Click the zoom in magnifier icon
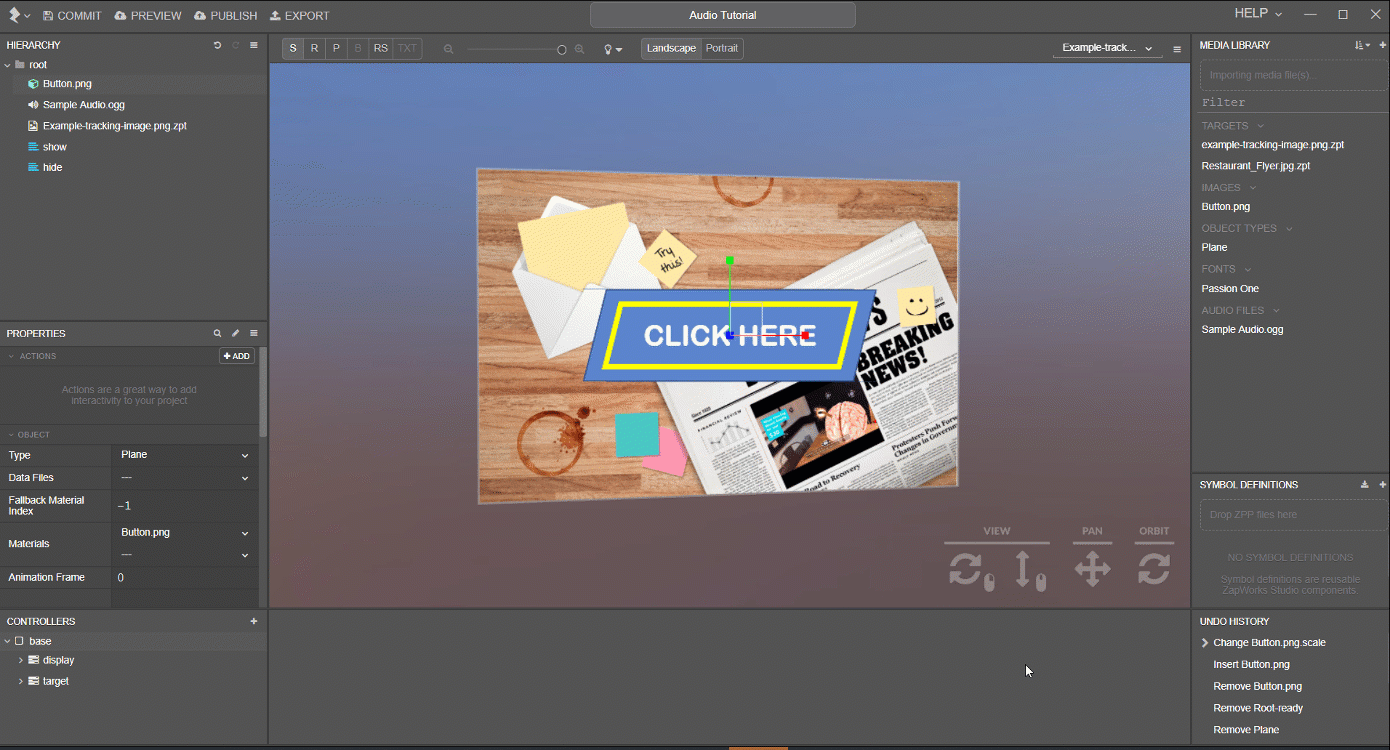This screenshot has width=1390, height=750. pyautogui.click(x=579, y=49)
